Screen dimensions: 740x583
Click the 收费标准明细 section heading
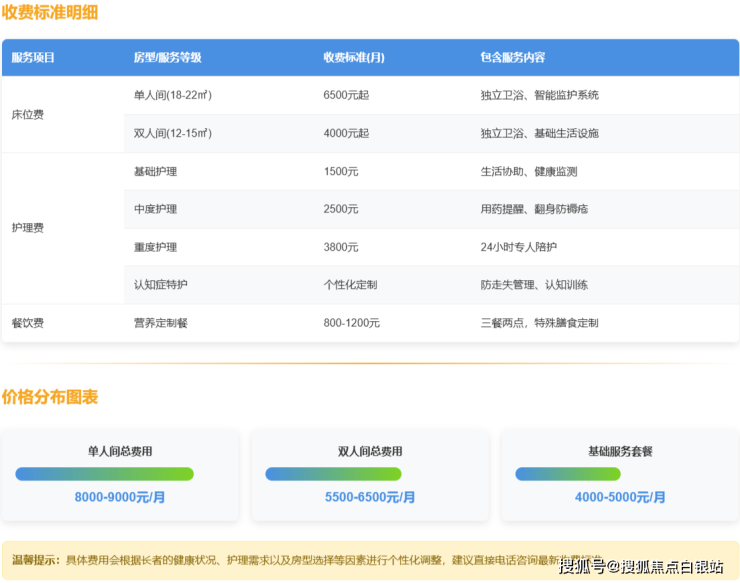pos(49,13)
